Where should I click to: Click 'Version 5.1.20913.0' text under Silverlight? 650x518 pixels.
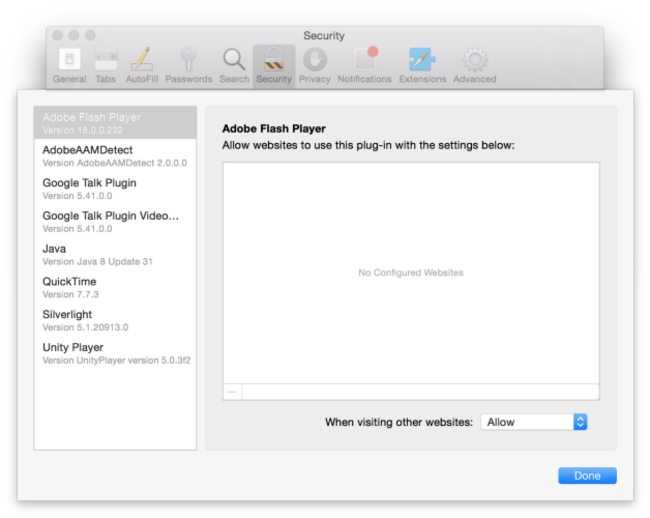(x=85, y=327)
